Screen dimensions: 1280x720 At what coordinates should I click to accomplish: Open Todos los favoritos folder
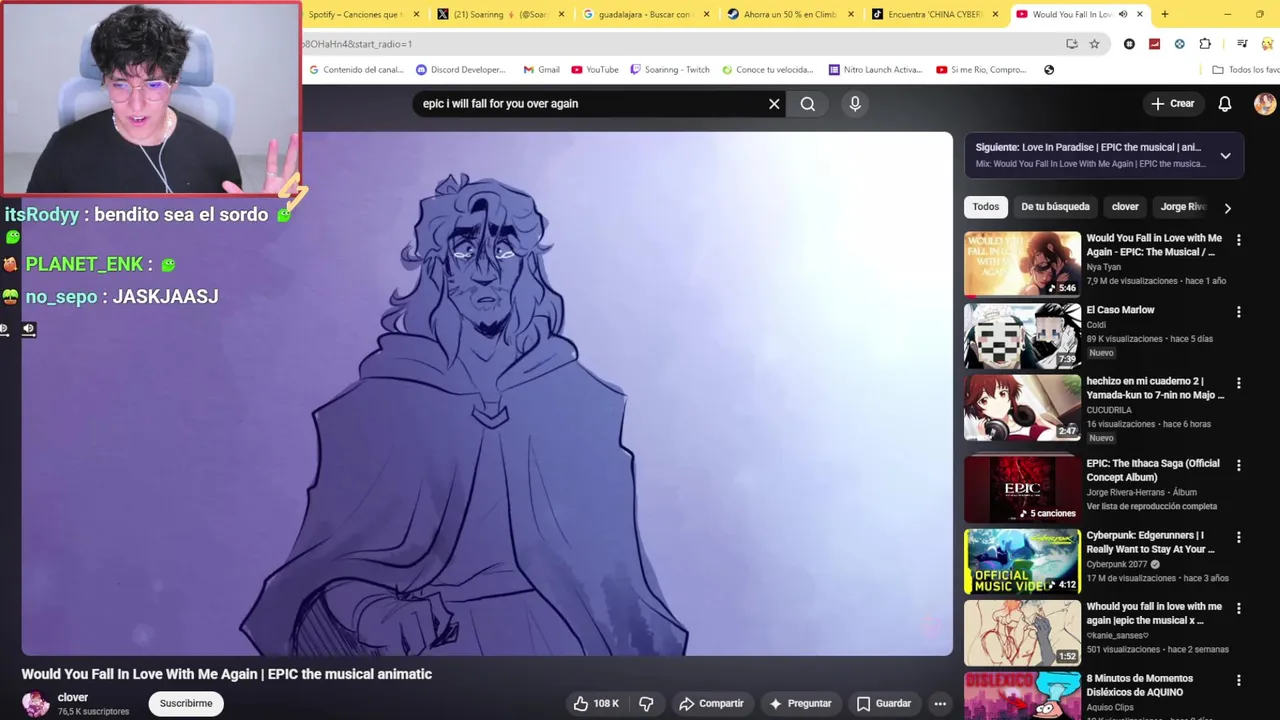coord(1245,70)
